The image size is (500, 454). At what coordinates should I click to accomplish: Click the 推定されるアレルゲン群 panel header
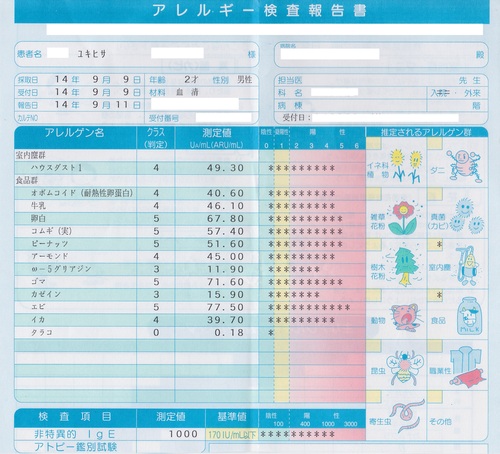coord(426,132)
